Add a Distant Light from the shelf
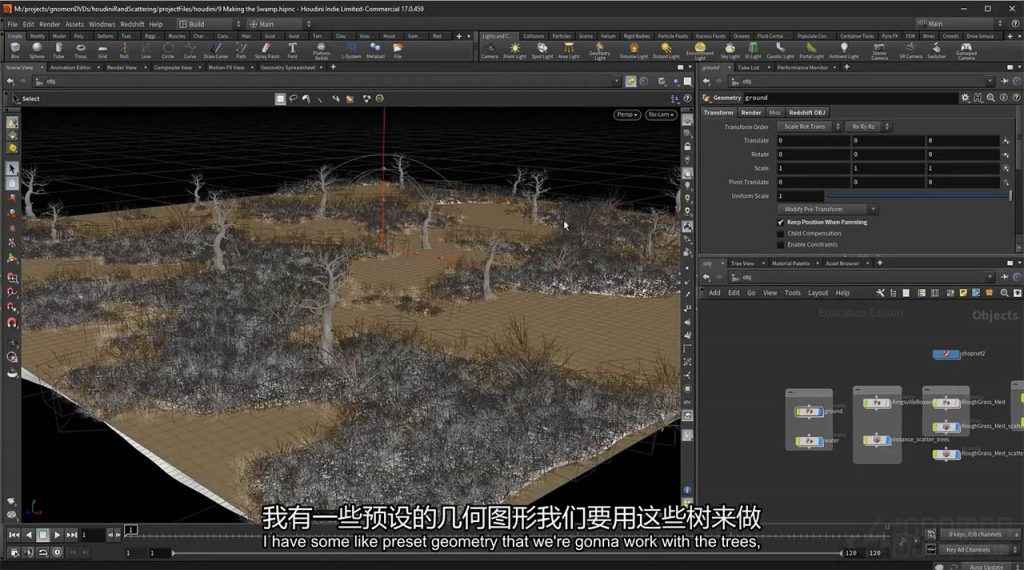The width and height of the screenshot is (1024, 570). click(x=666, y=50)
